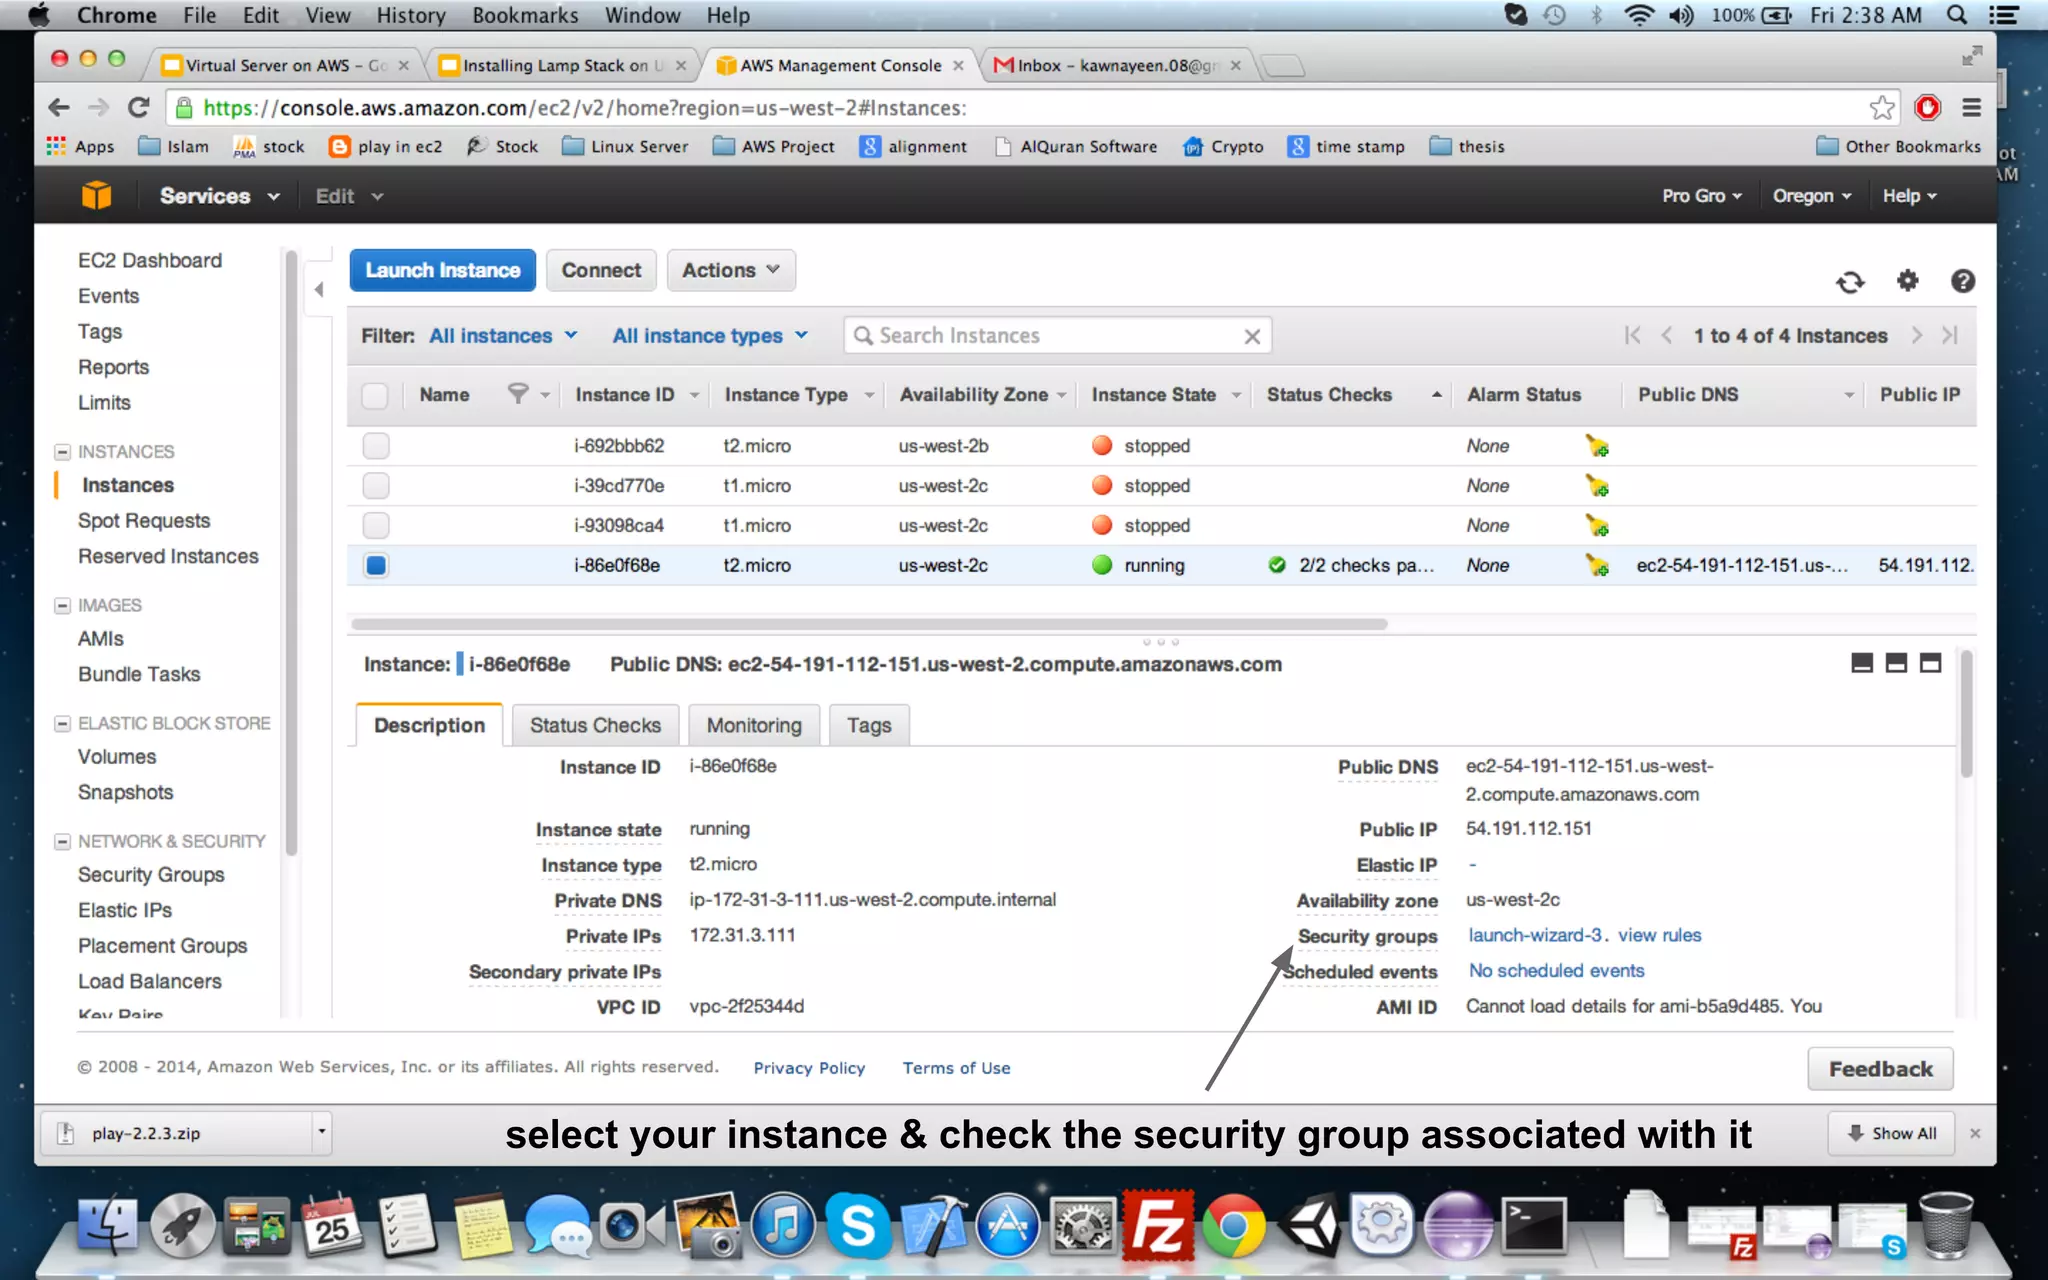Jump to last page of instances
Screen dimensions: 2048x1280
pos(1949,335)
